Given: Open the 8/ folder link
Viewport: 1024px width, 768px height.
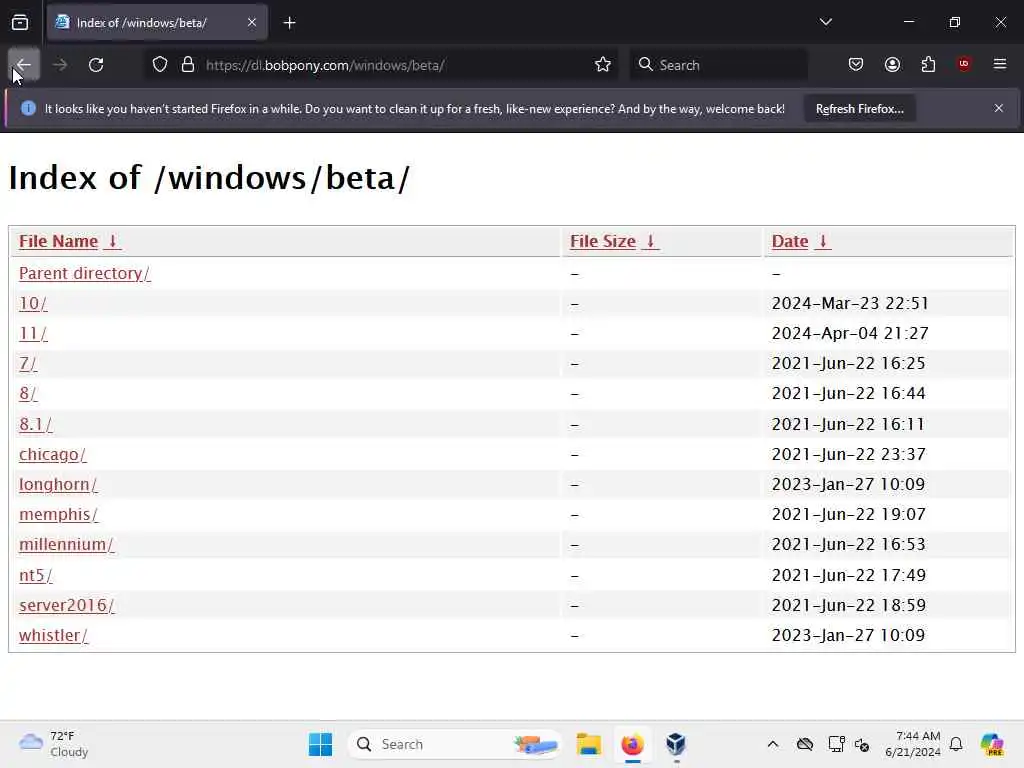Looking at the screenshot, I should pos(28,394).
